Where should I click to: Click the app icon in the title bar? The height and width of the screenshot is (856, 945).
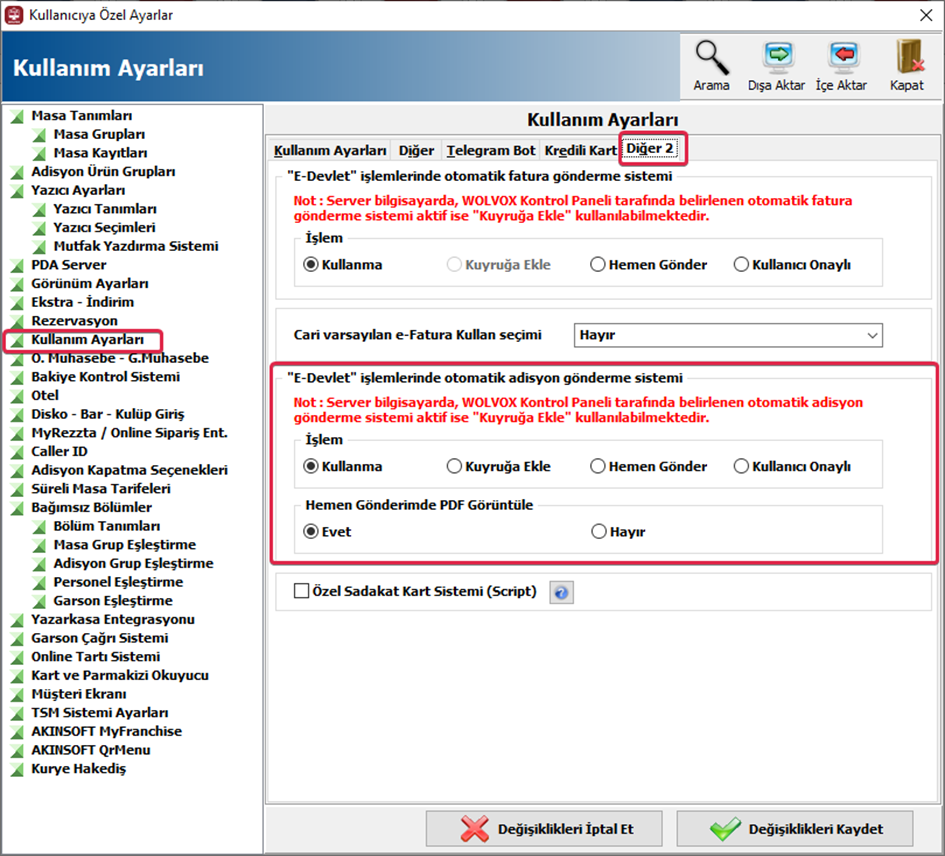[14, 15]
